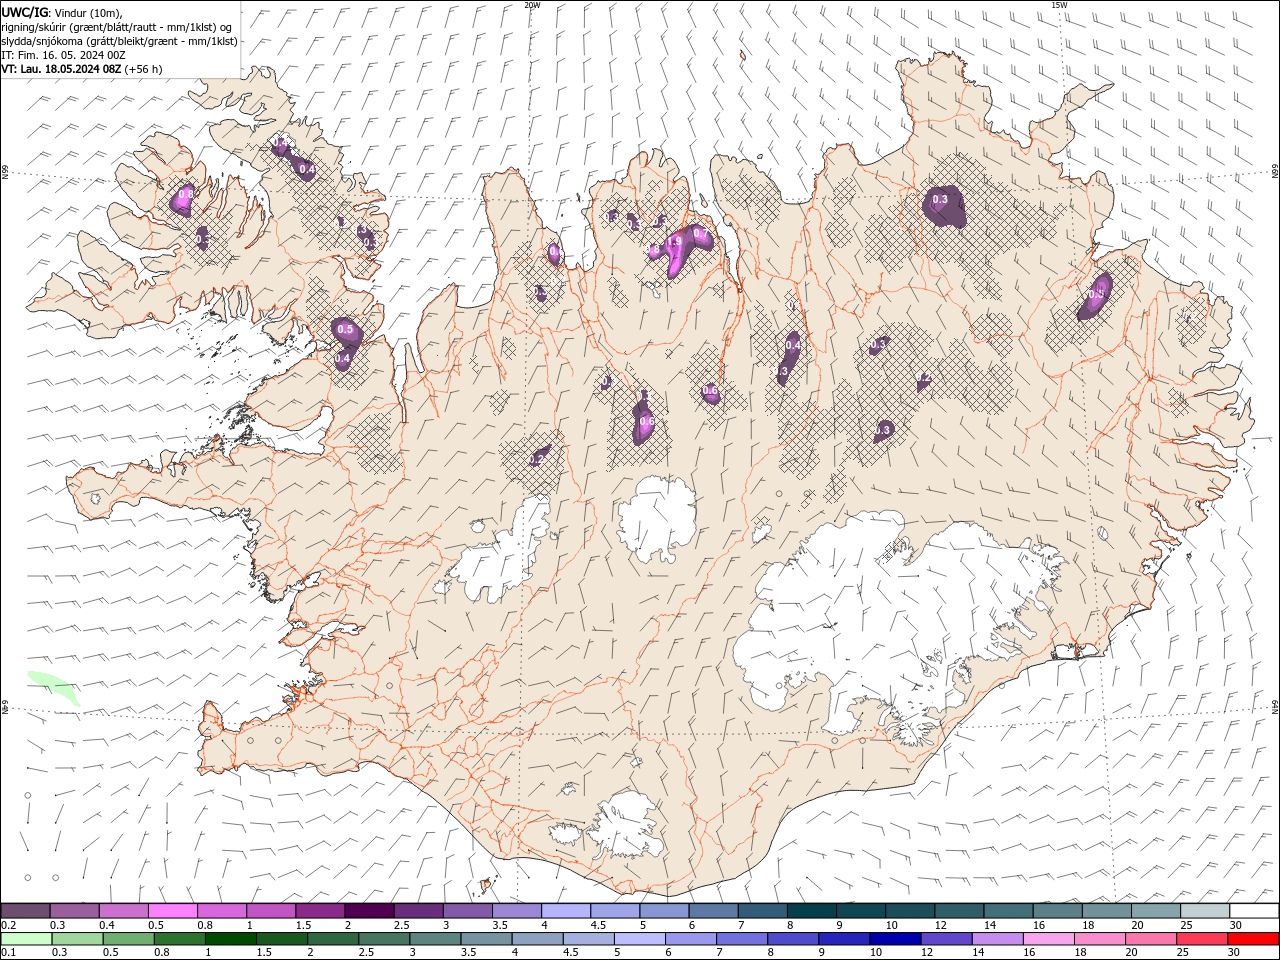Click the Hofsjökull glacier in central Iceland
This screenshot has height=960, width=1280.
(657, 516)
